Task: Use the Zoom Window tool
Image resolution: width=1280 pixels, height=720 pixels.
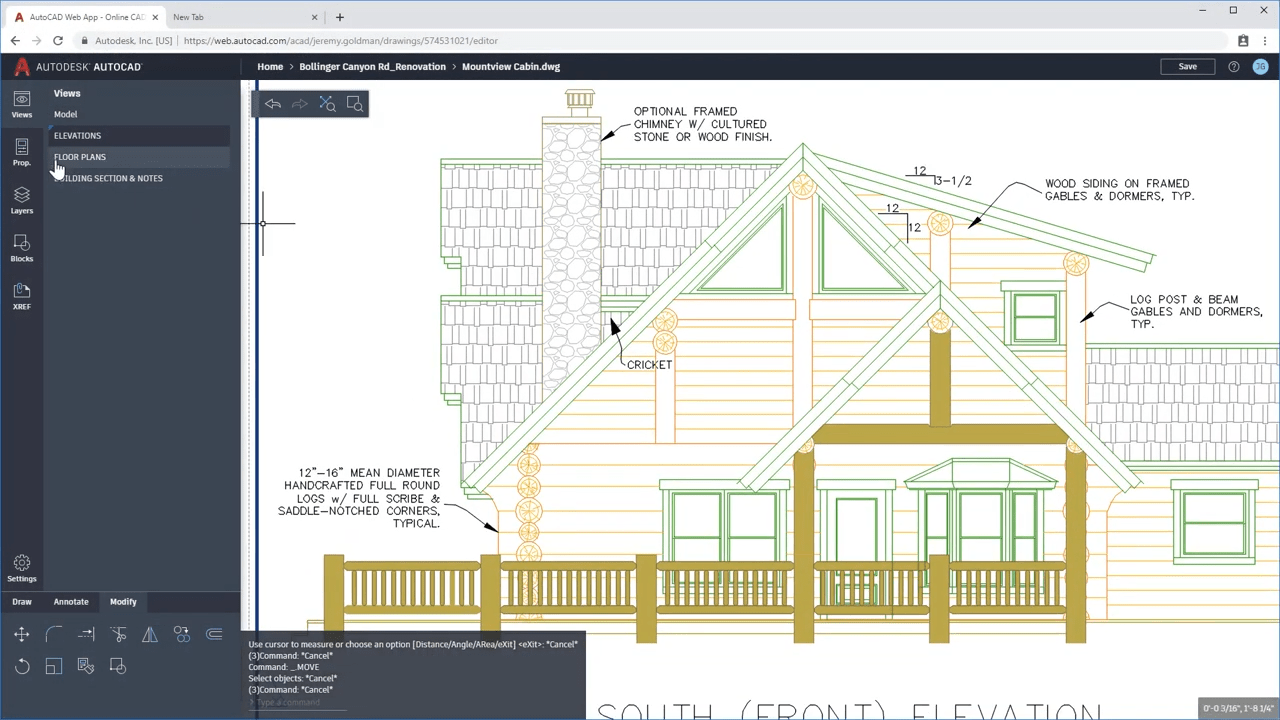Action: pyautogui.click(x=354, y=103)
